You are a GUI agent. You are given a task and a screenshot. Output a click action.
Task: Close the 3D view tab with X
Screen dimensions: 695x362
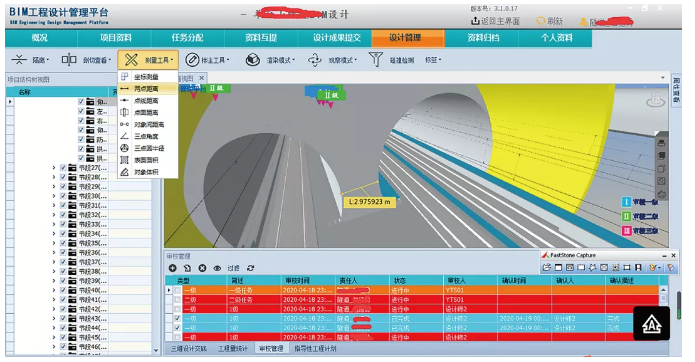point(202,78)
